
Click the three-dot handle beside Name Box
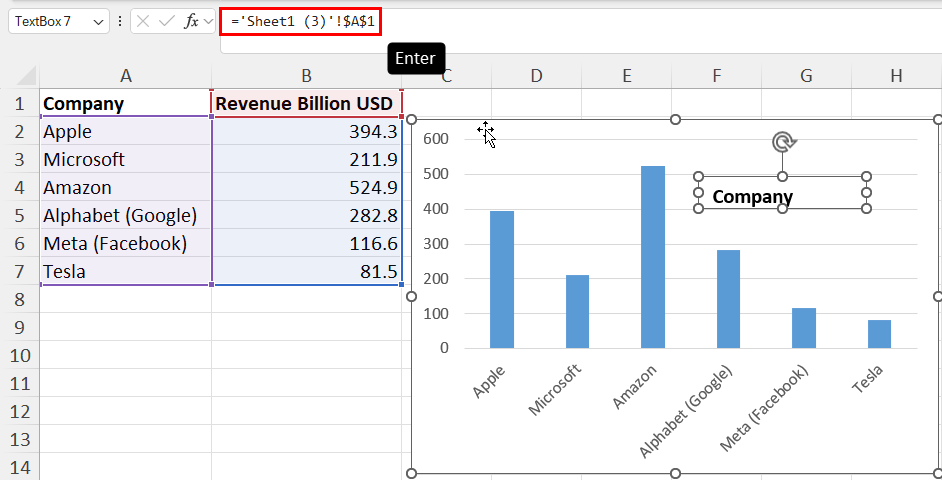point(120,22)
